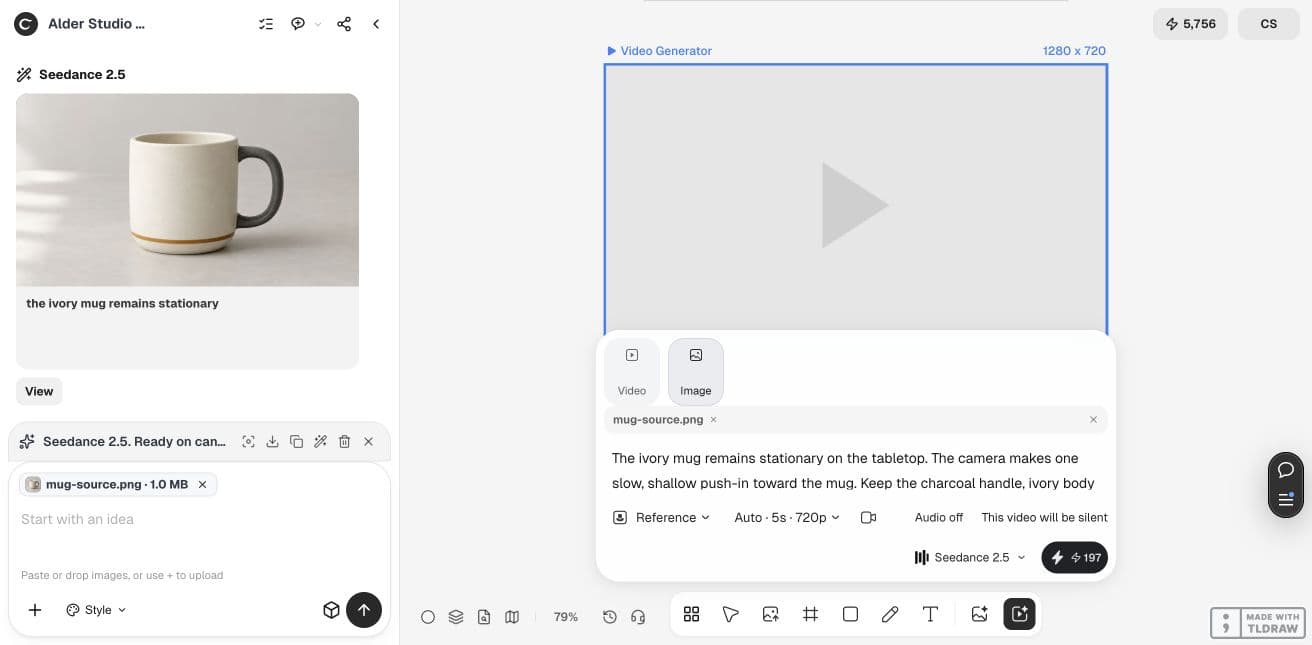This screenshot has height=645, width=1312.
Task: Click the AI video generator tool
Action: coord(1020,614)
